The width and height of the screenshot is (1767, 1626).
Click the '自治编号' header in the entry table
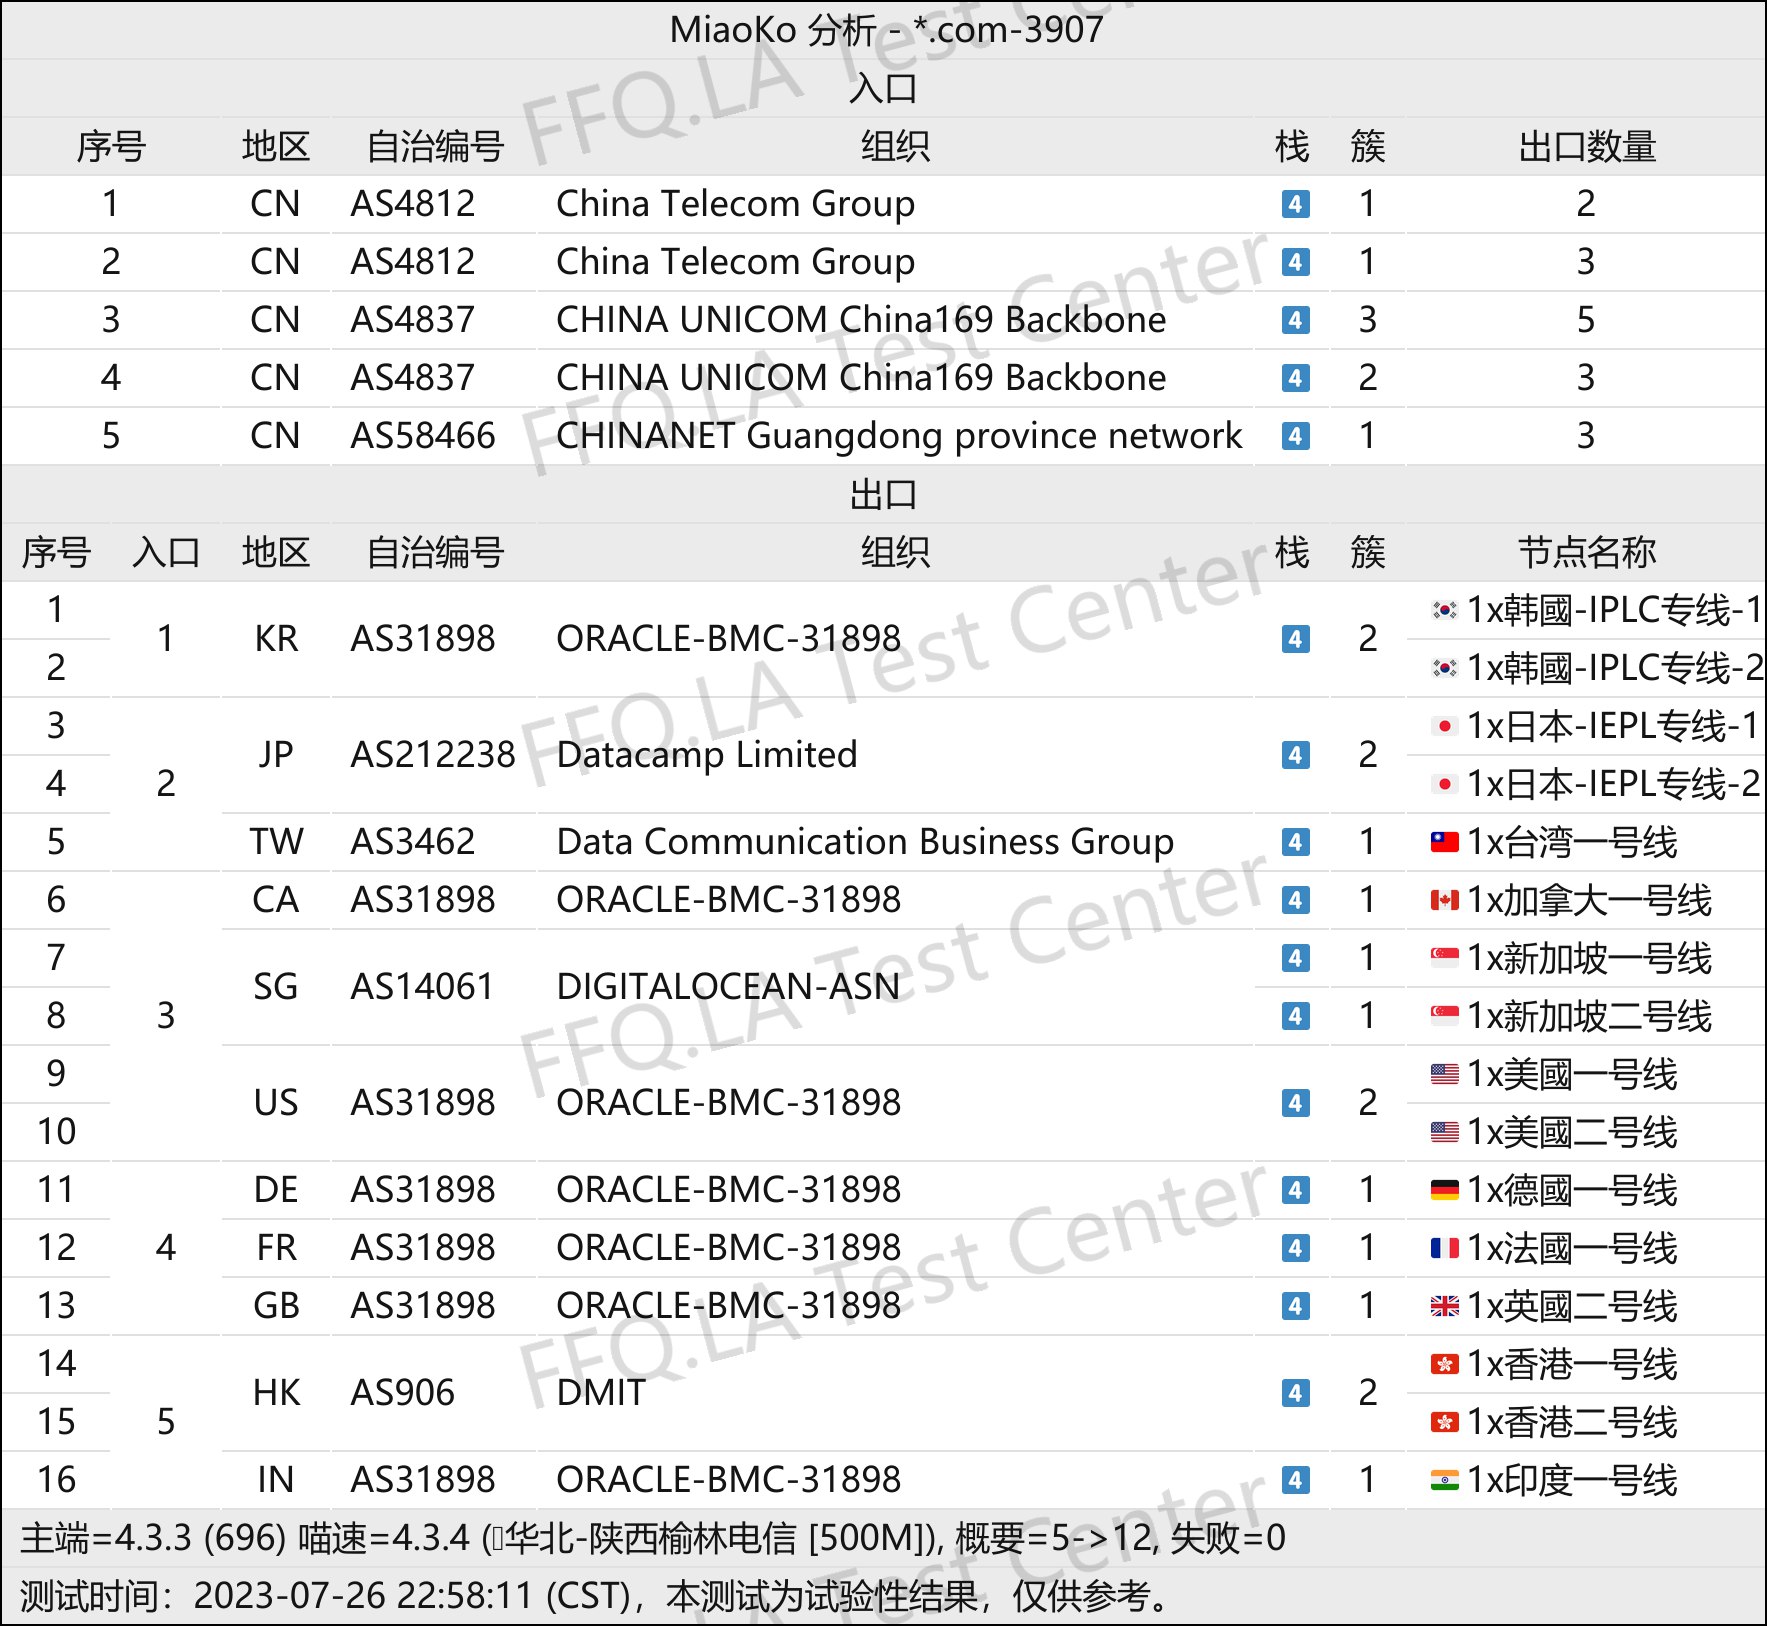[435, 147]
